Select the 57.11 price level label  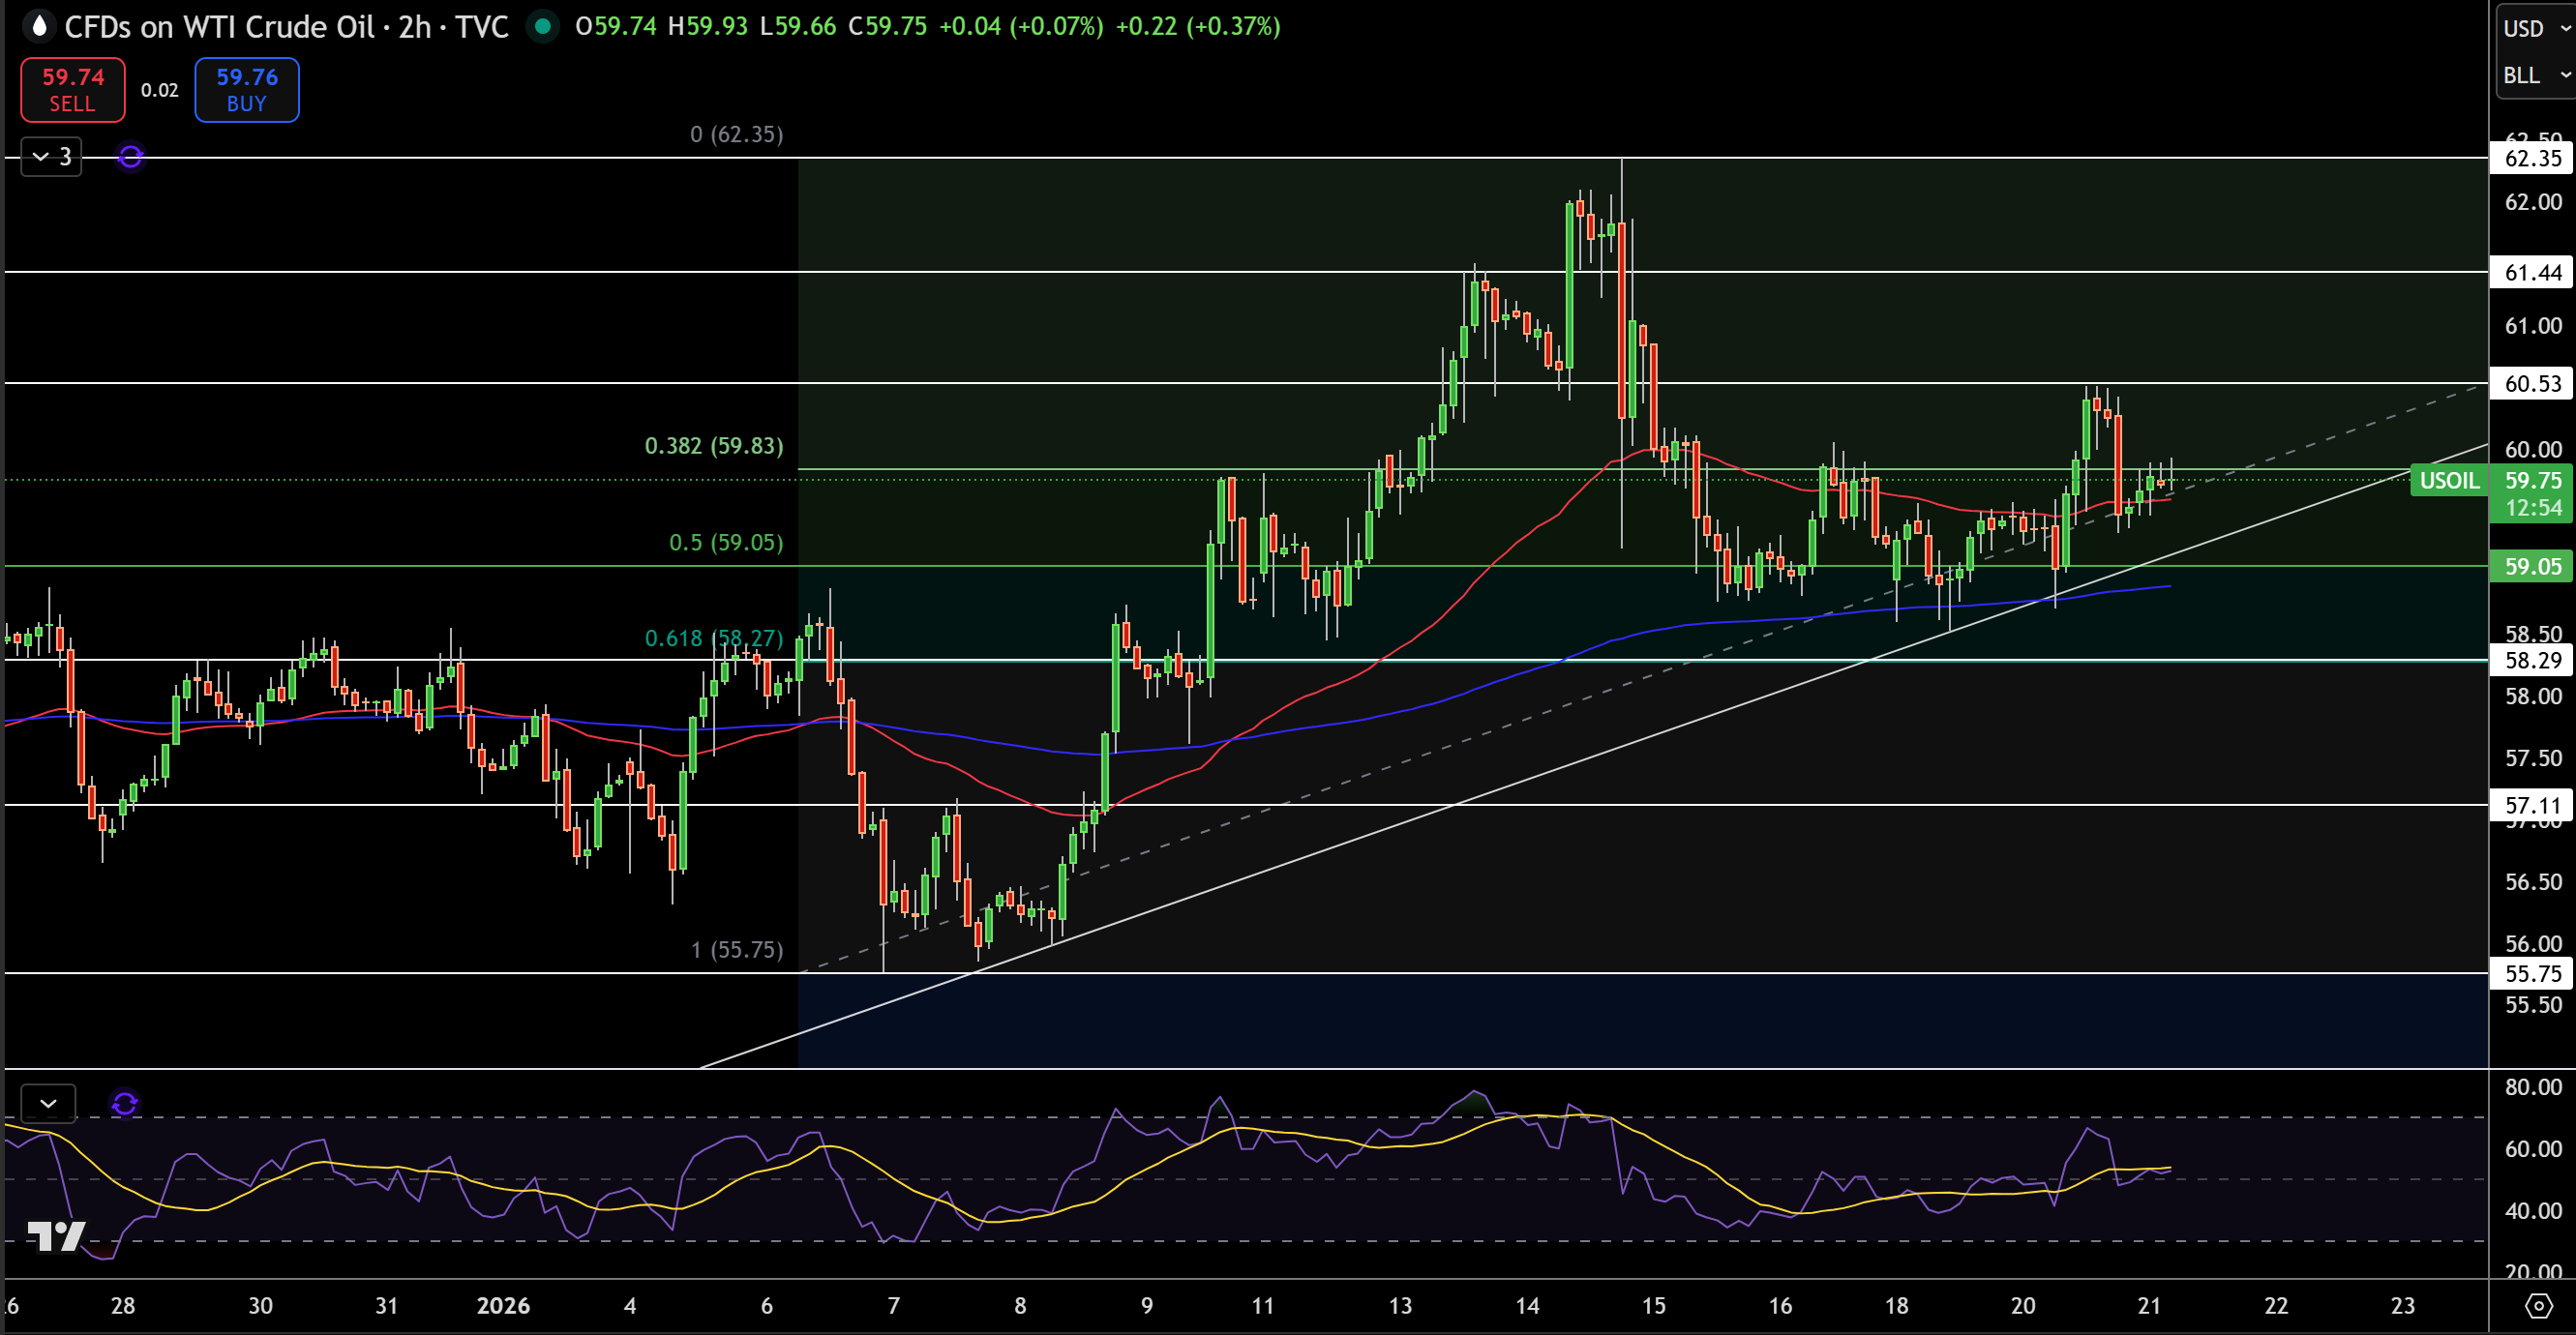[2532, 805]
